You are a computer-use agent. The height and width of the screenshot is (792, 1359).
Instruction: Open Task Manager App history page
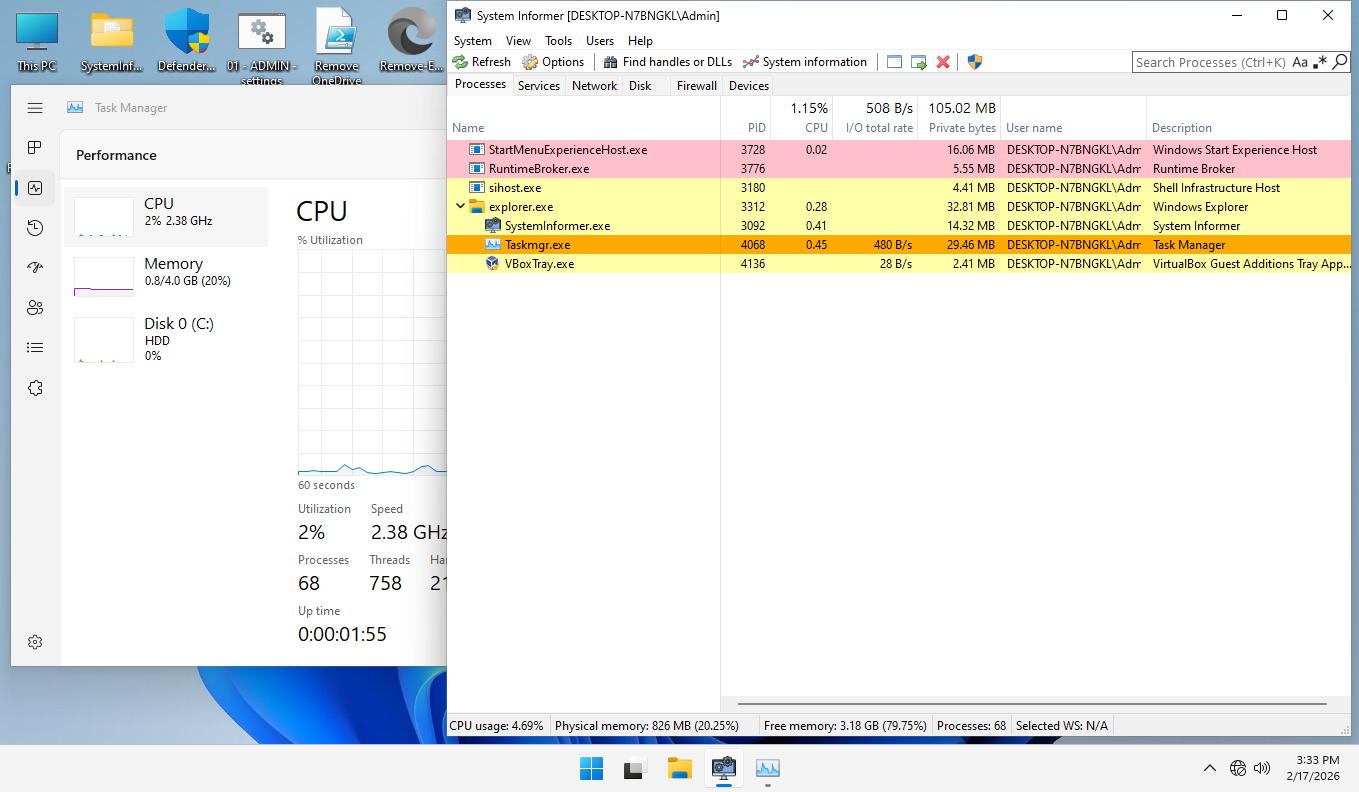pos(35,228)
